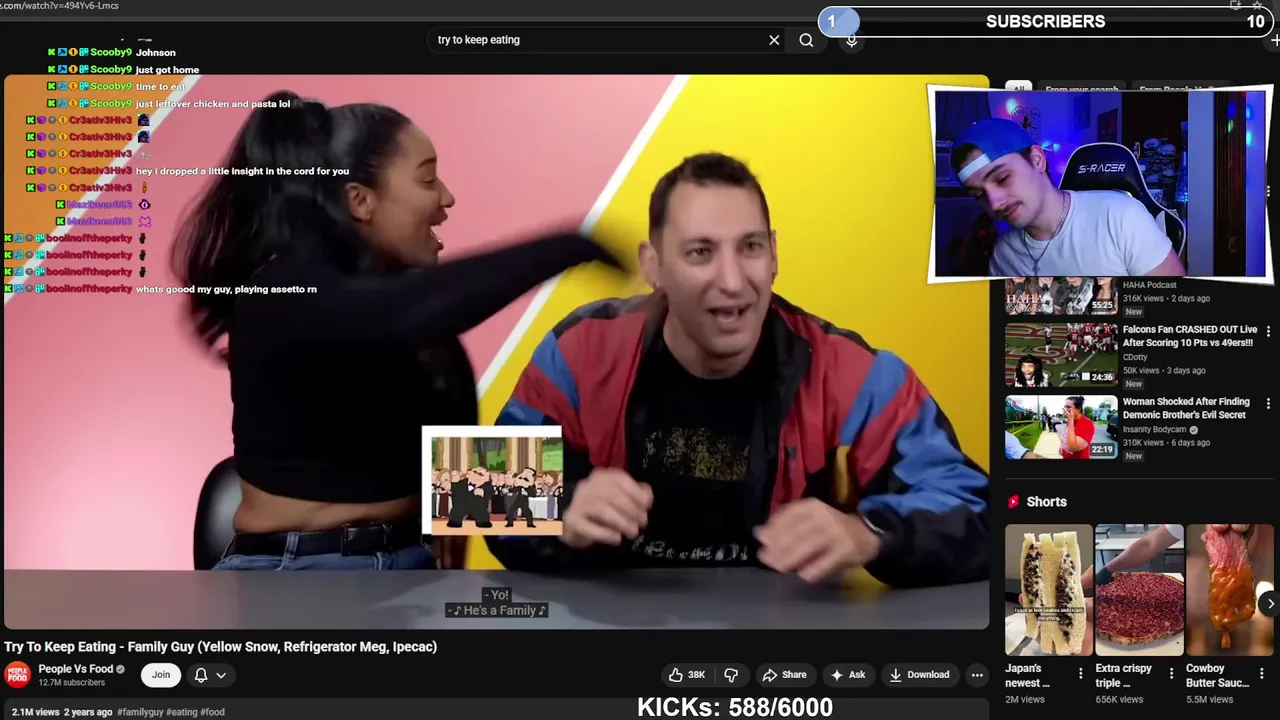Like the video with the thumbs up (38K)
Screen dimensions: 1280x720
coord(687,675)
